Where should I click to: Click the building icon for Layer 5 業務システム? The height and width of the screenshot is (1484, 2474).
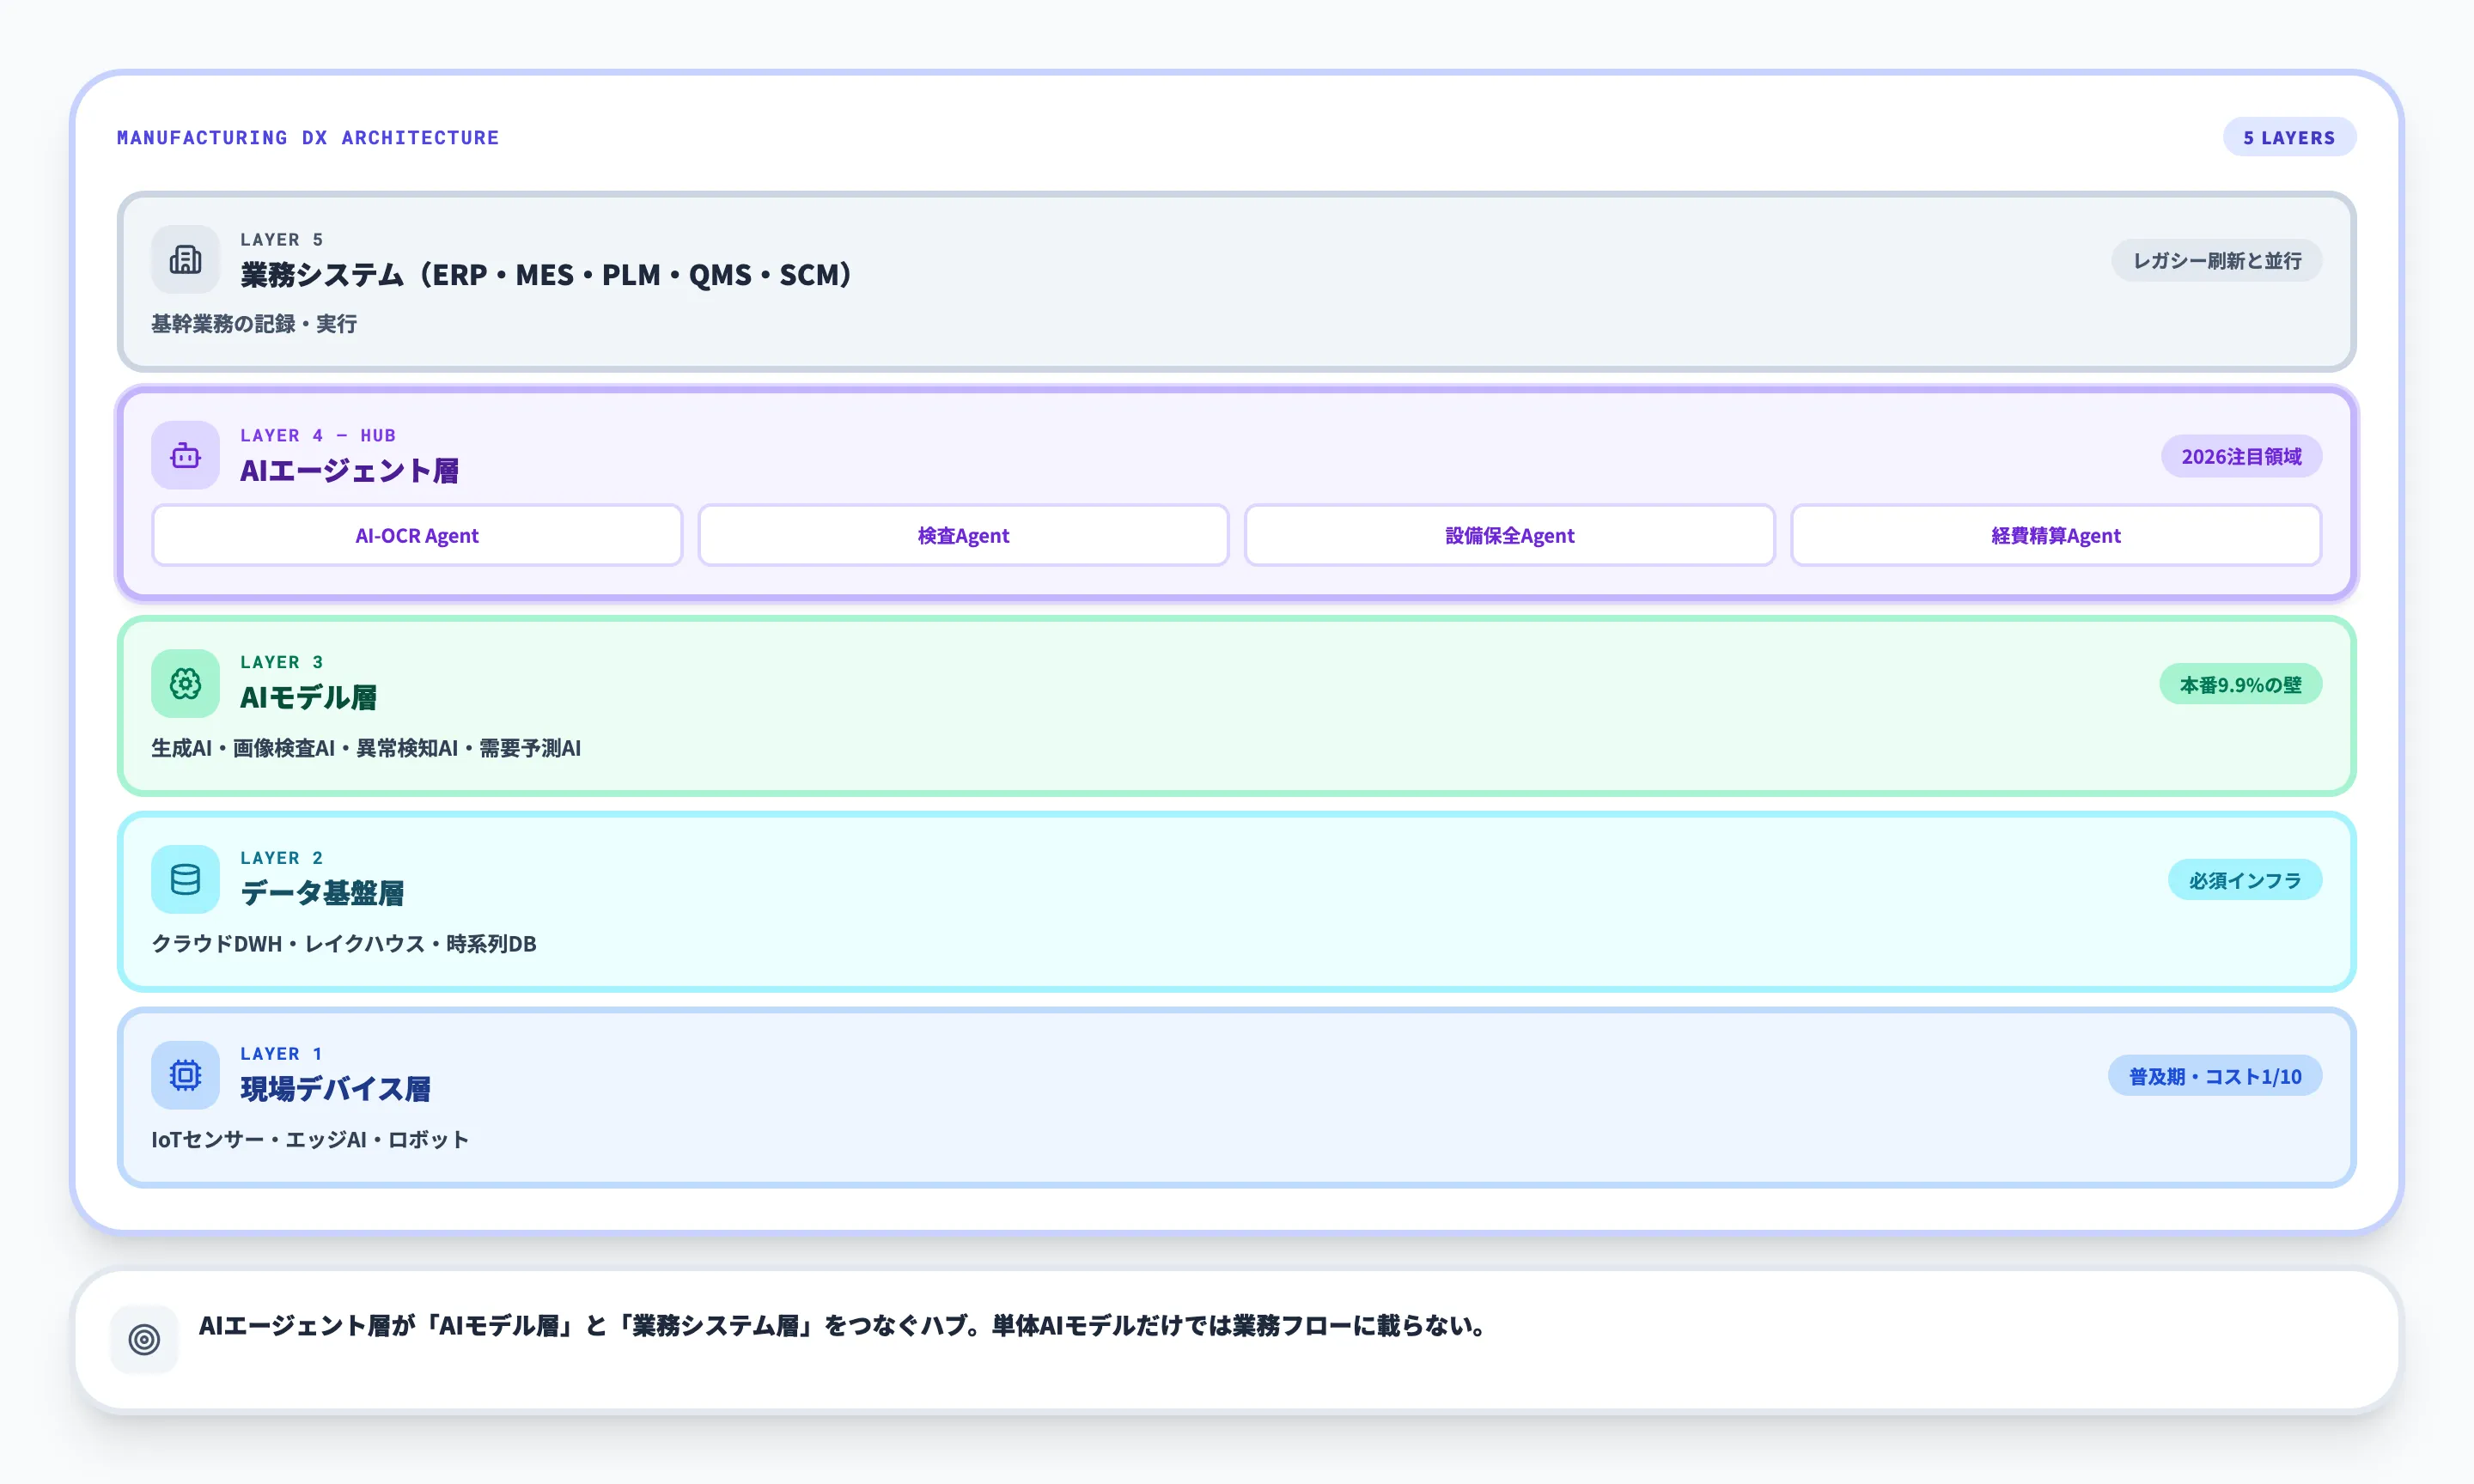[185, 258]
